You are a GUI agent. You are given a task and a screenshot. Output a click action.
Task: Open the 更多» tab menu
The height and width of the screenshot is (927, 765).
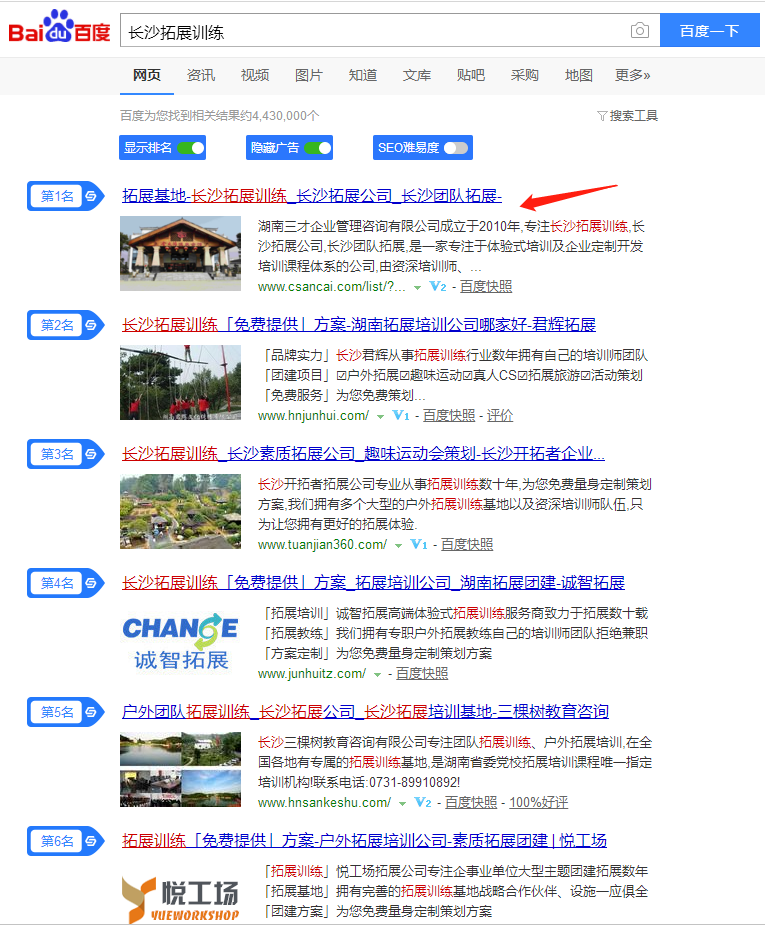633,75
